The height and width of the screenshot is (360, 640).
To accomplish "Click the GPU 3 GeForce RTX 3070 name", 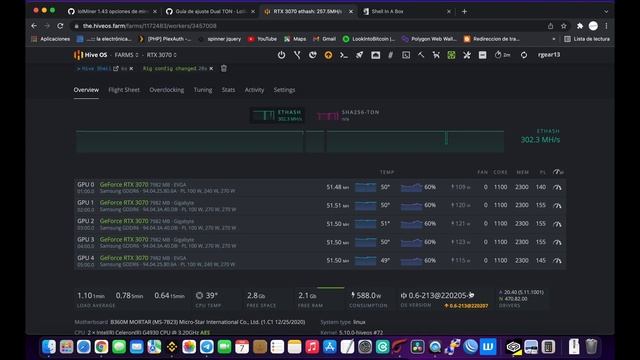I will 124,240.
